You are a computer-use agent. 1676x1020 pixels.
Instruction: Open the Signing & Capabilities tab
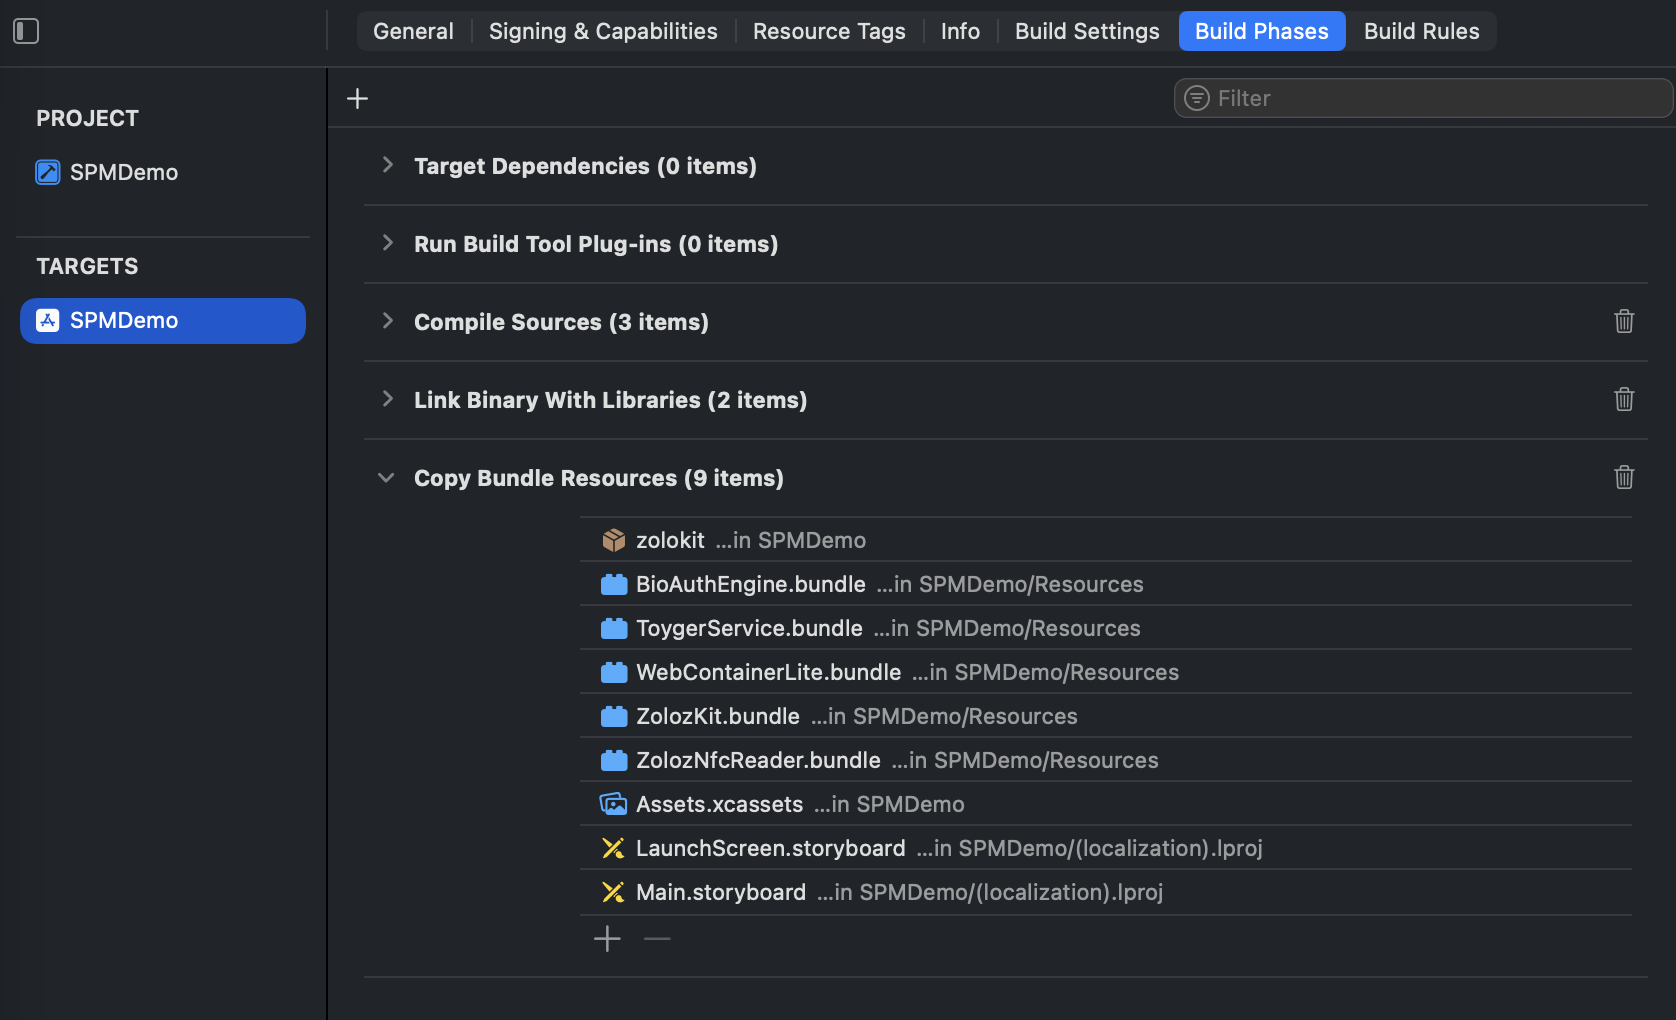click(x=602, y=31)
